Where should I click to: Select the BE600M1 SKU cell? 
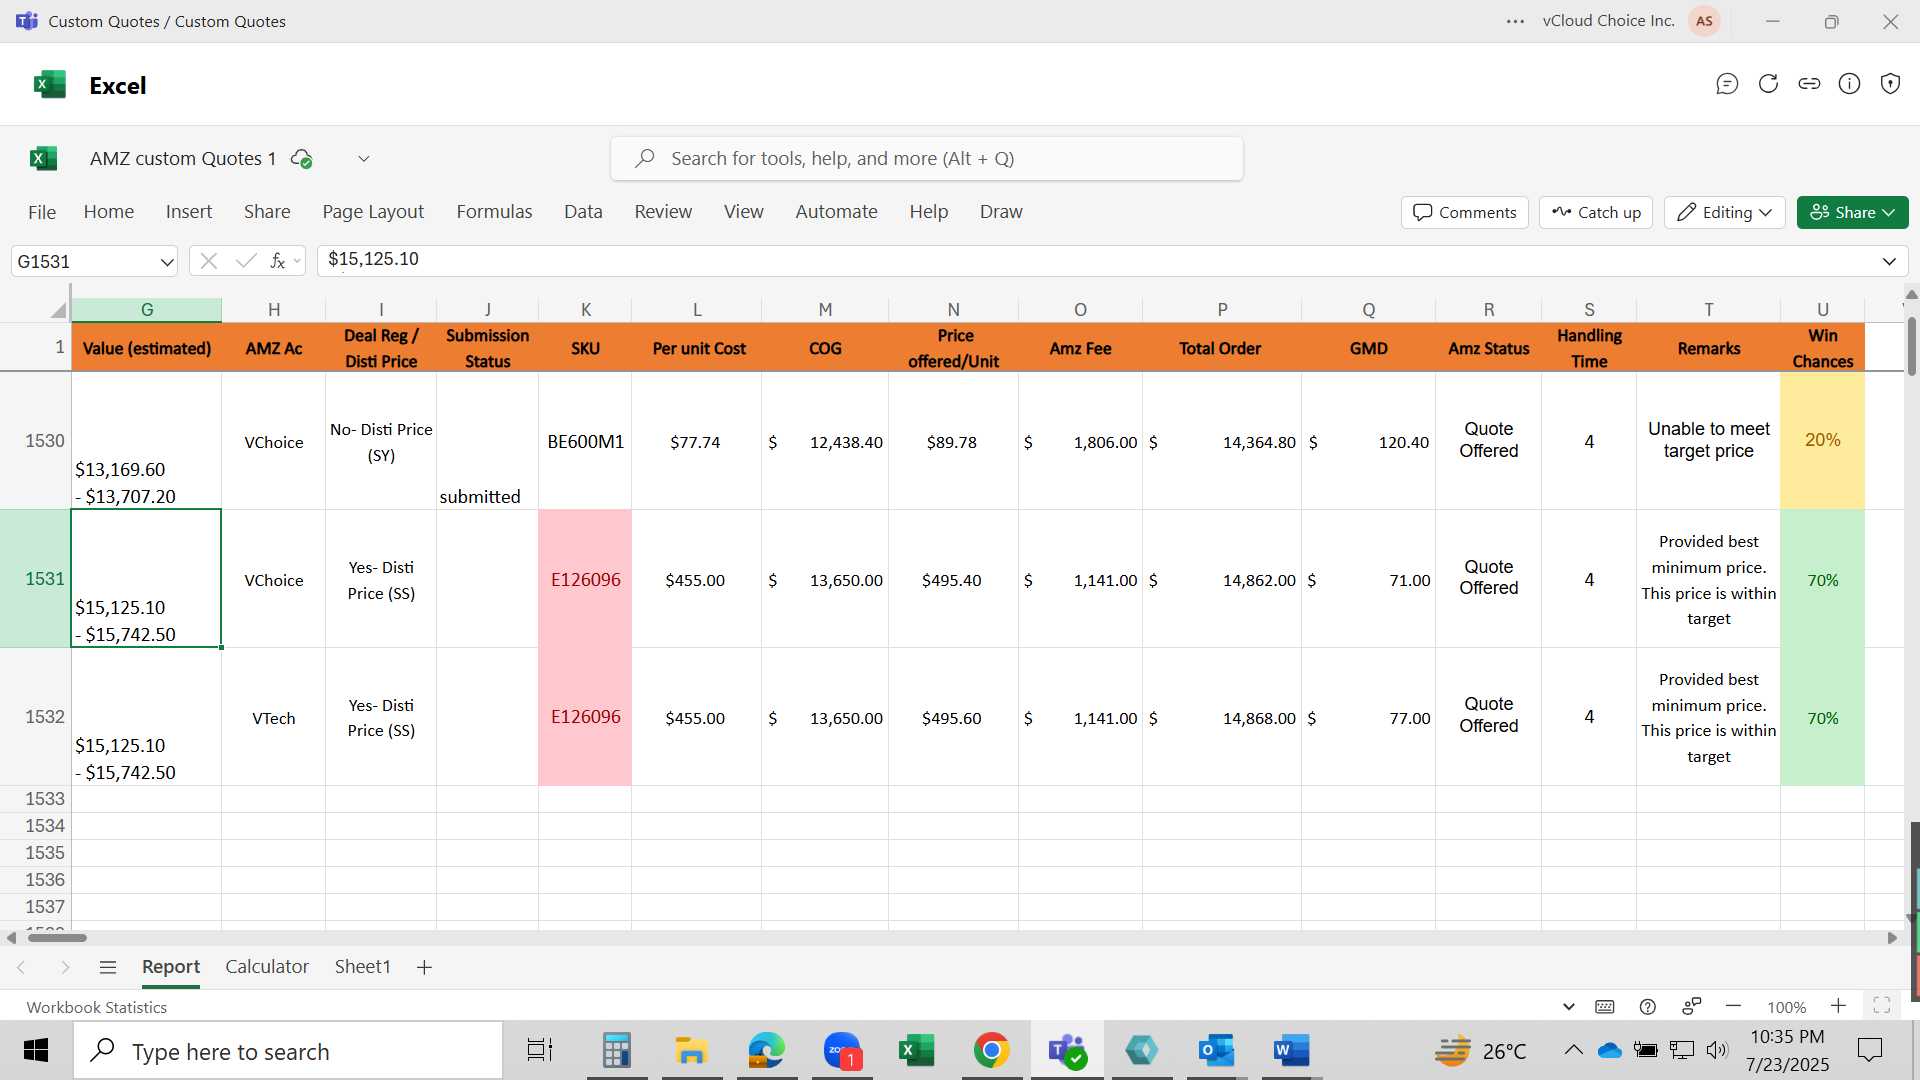point(585,441)
